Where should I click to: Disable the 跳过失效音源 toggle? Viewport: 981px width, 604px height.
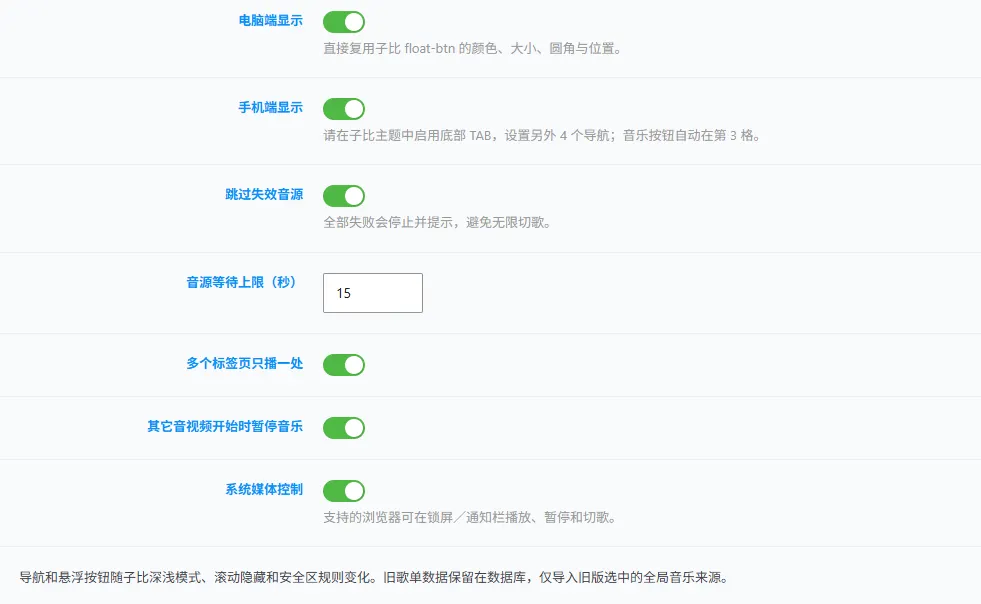coord(343,196)
